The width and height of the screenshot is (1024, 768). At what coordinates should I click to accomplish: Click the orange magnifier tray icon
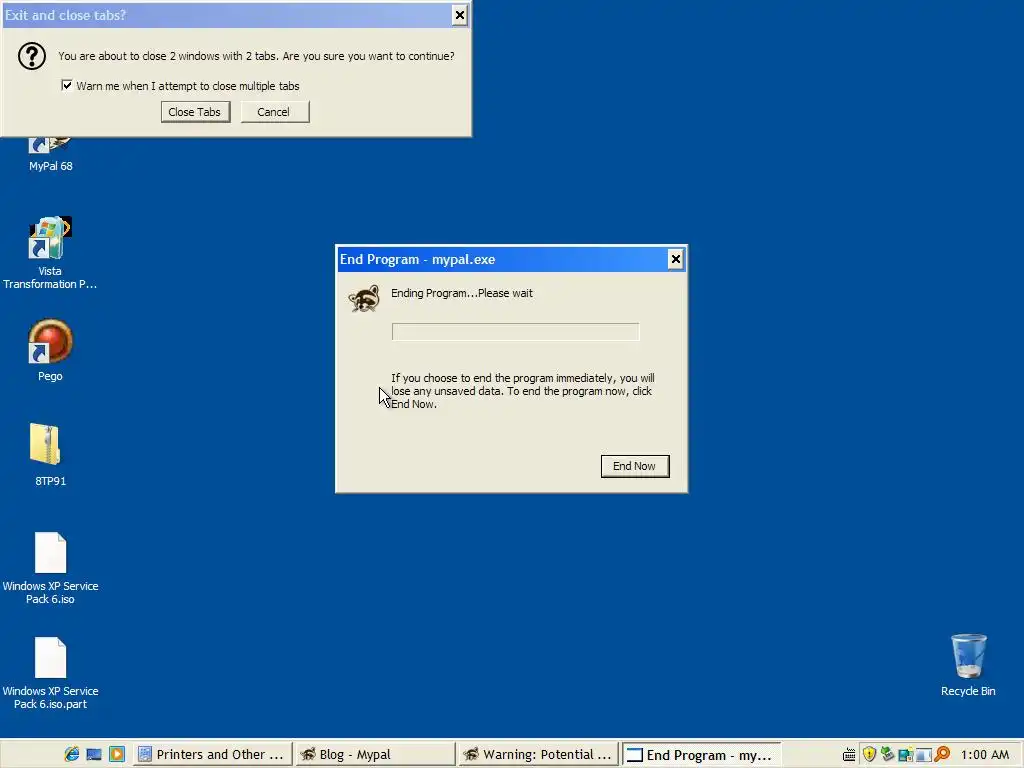(942, 754)
